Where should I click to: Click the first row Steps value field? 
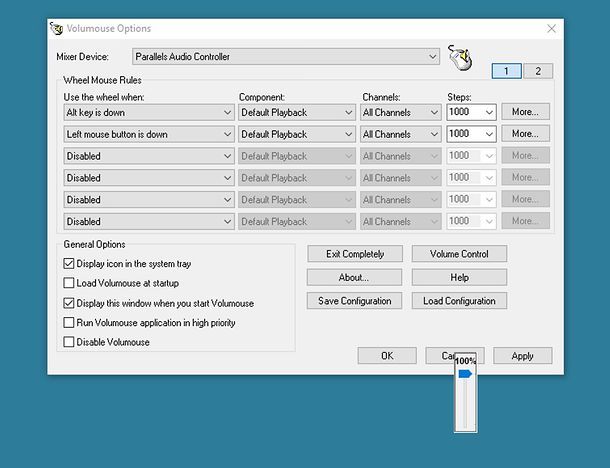[x=464, y=112]
